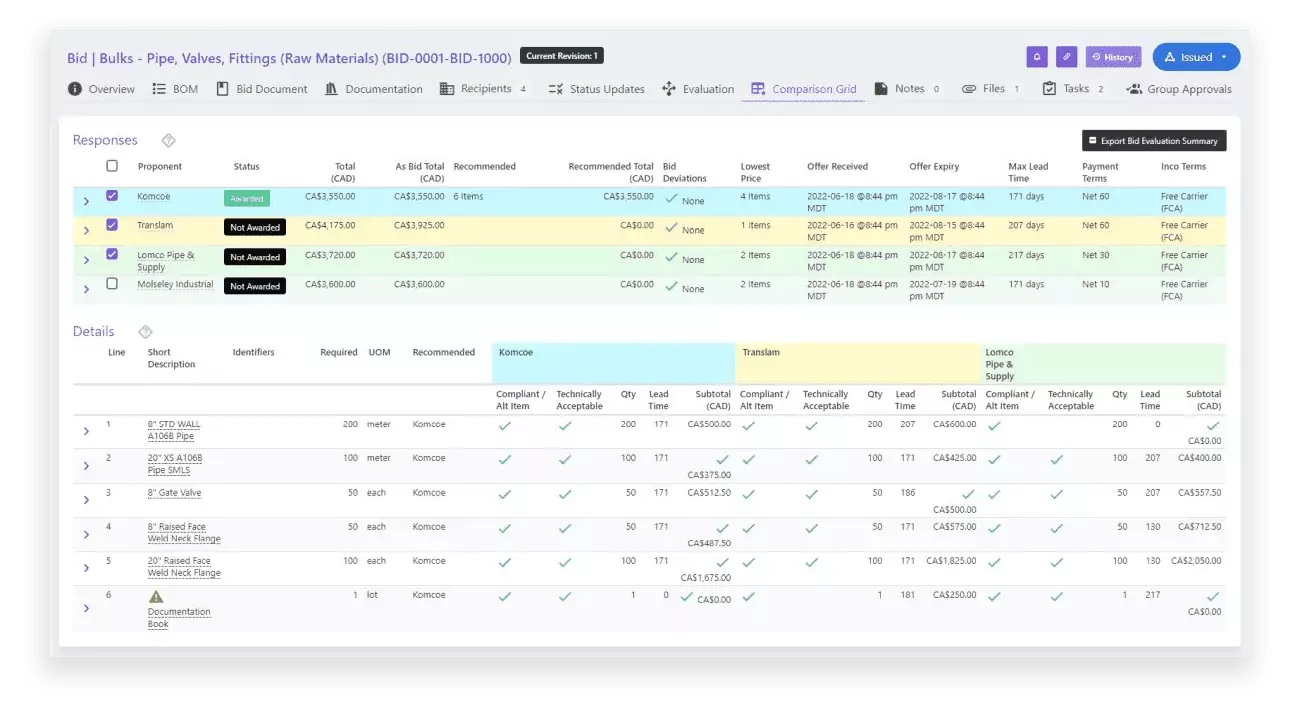Click the purple notification bell icon
This screenshot has height=708, width=1300.
(x=1037, y=57)
